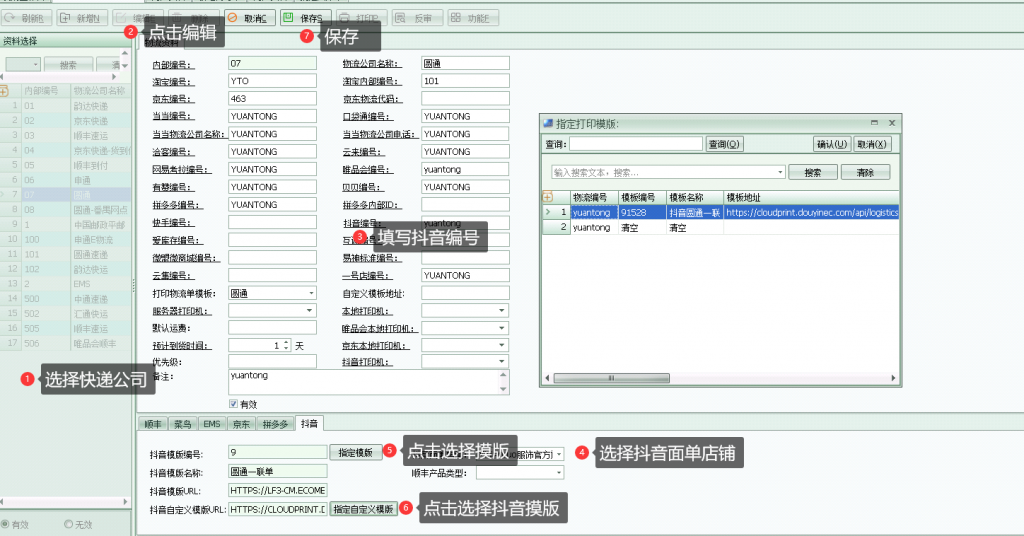Image resolution: width=1024 pixels, height=536 pixels.
Task: Click the 保存S save icon
Action: pos(288,18)
